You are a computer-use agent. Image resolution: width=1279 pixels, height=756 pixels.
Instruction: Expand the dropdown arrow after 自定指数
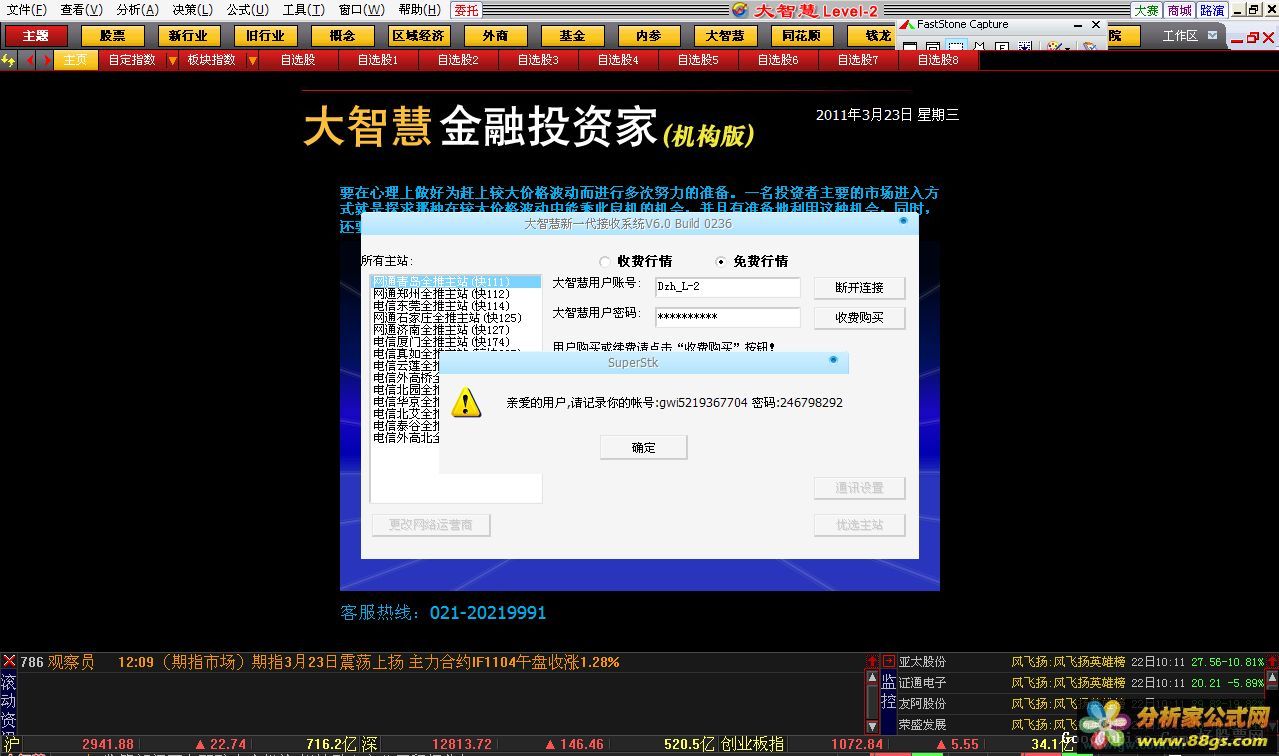click(x=172, y=60)
